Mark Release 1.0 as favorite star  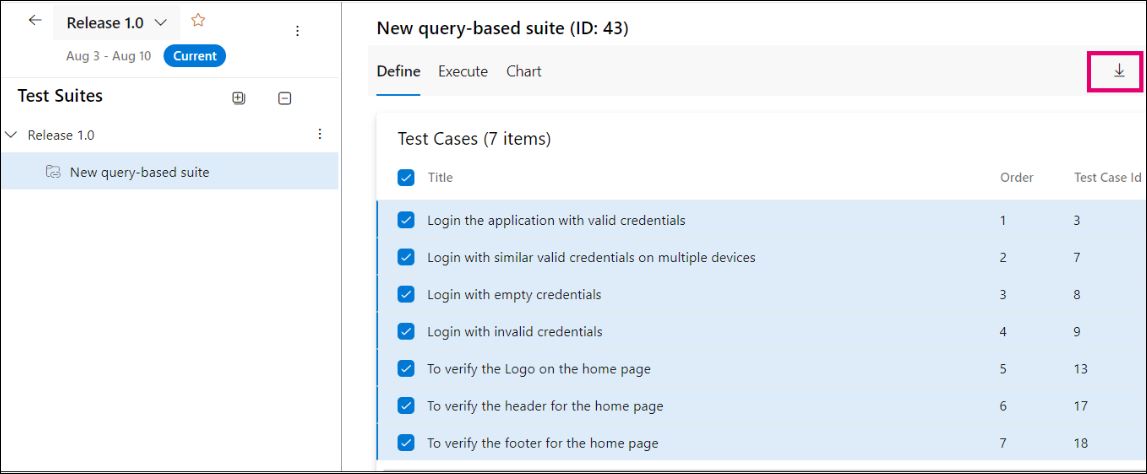pos(198,21)
